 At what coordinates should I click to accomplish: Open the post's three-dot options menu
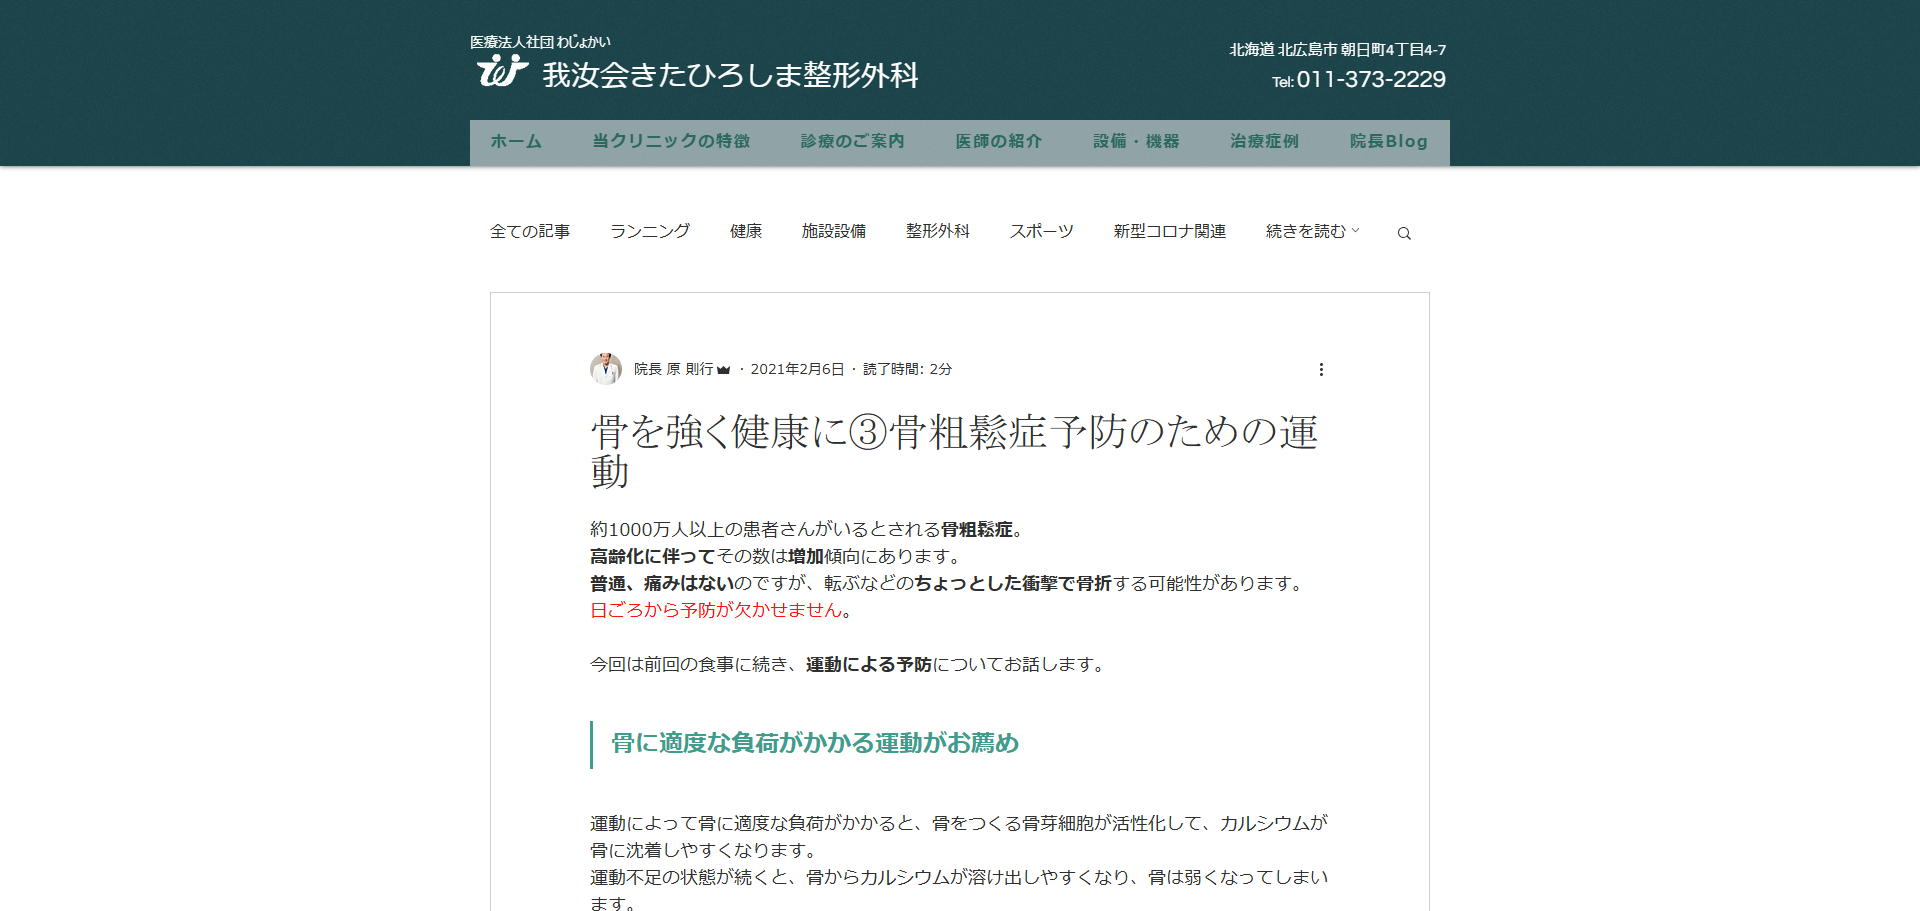pos(1321,369)
